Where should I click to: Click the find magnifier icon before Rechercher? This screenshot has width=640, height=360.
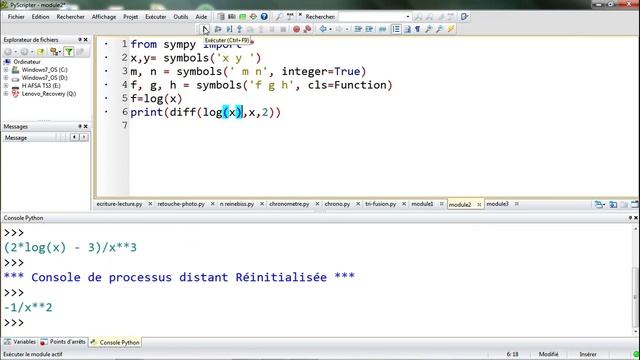click(279, 17)
